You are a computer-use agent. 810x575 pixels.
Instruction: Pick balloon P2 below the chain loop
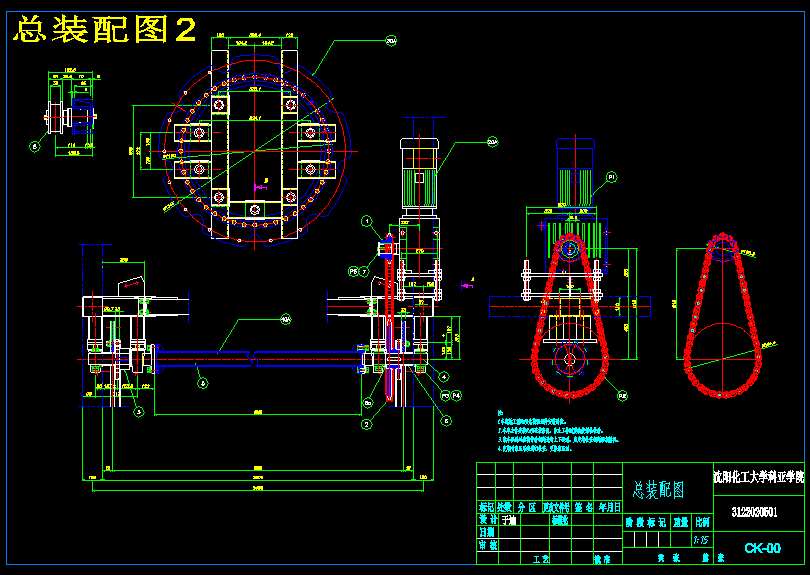click(622, 396)
